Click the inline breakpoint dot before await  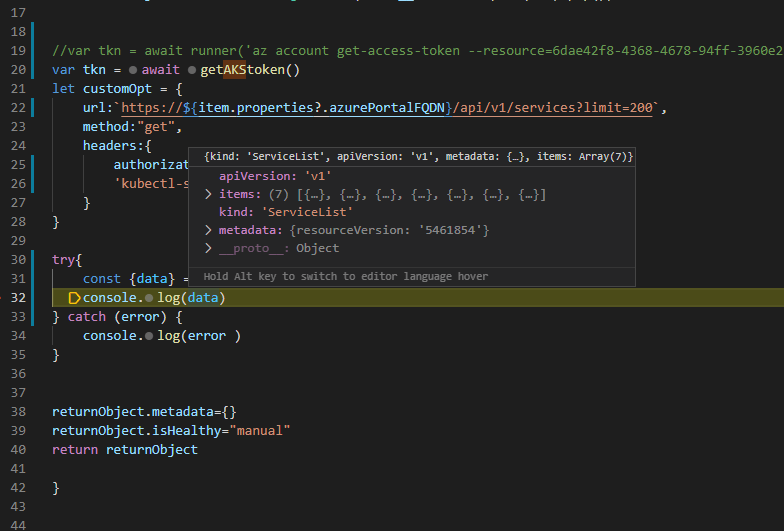point(133,70)
